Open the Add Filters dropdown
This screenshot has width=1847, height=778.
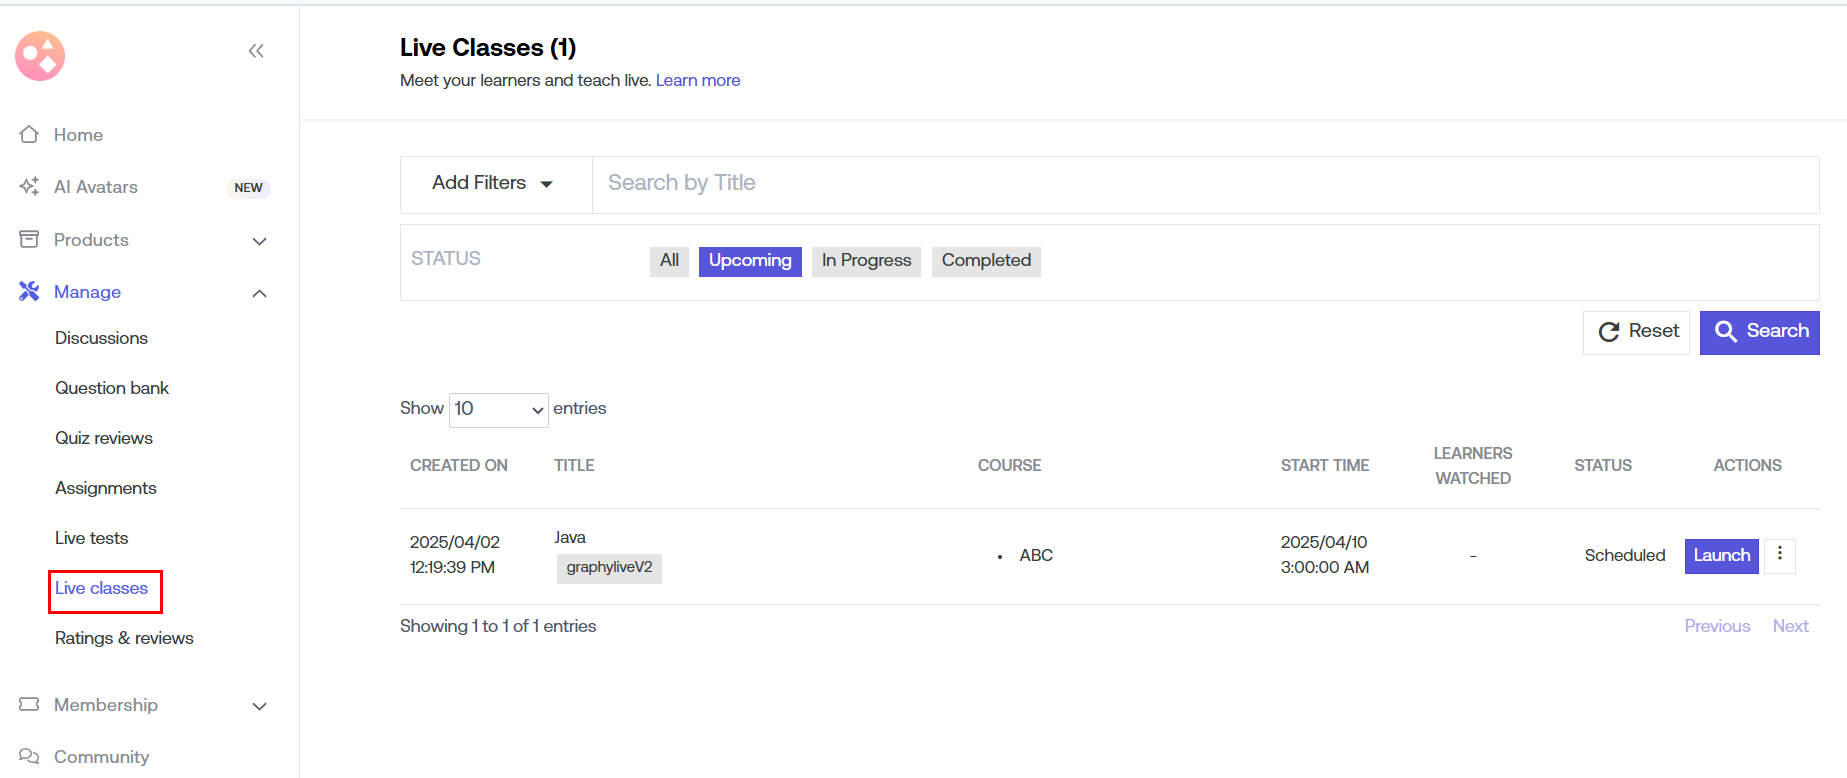click(x=493, y=184)
